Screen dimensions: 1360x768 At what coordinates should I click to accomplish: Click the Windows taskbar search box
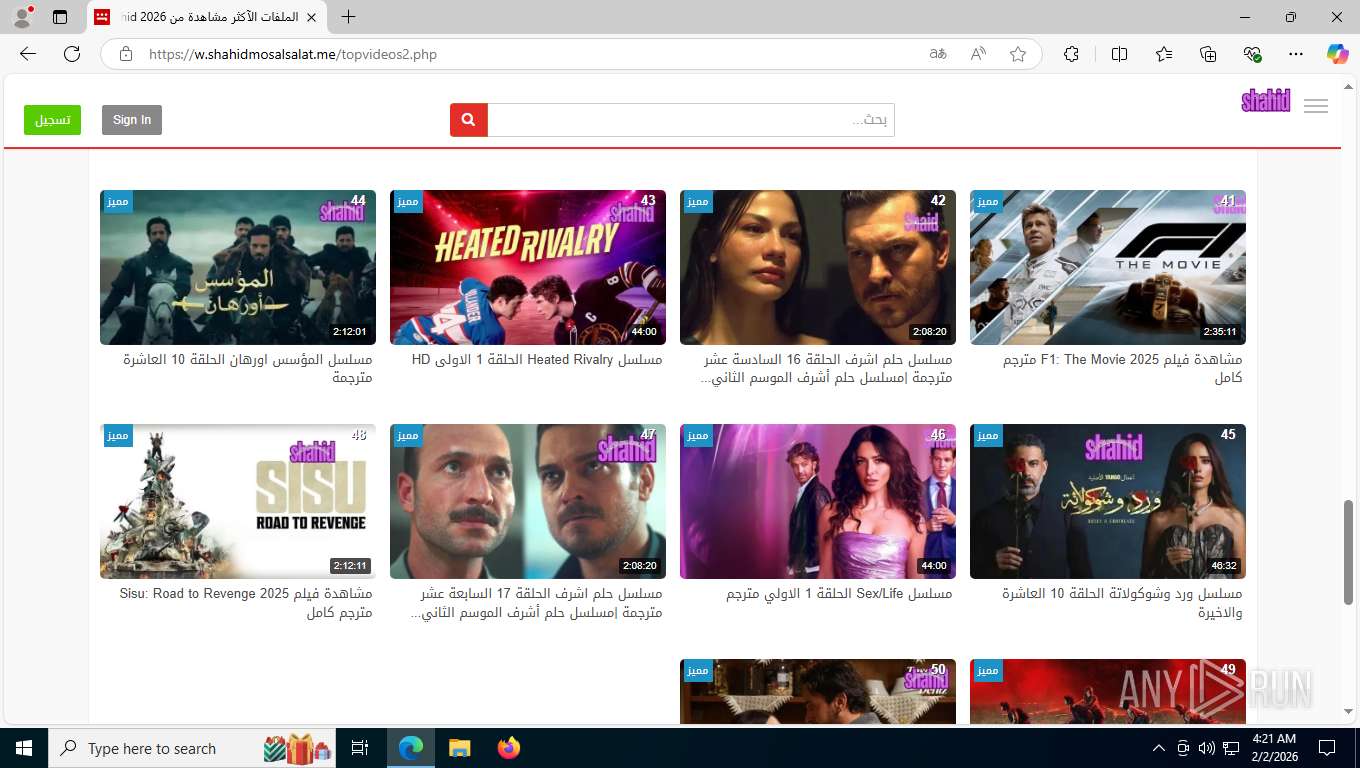[192, 748]
